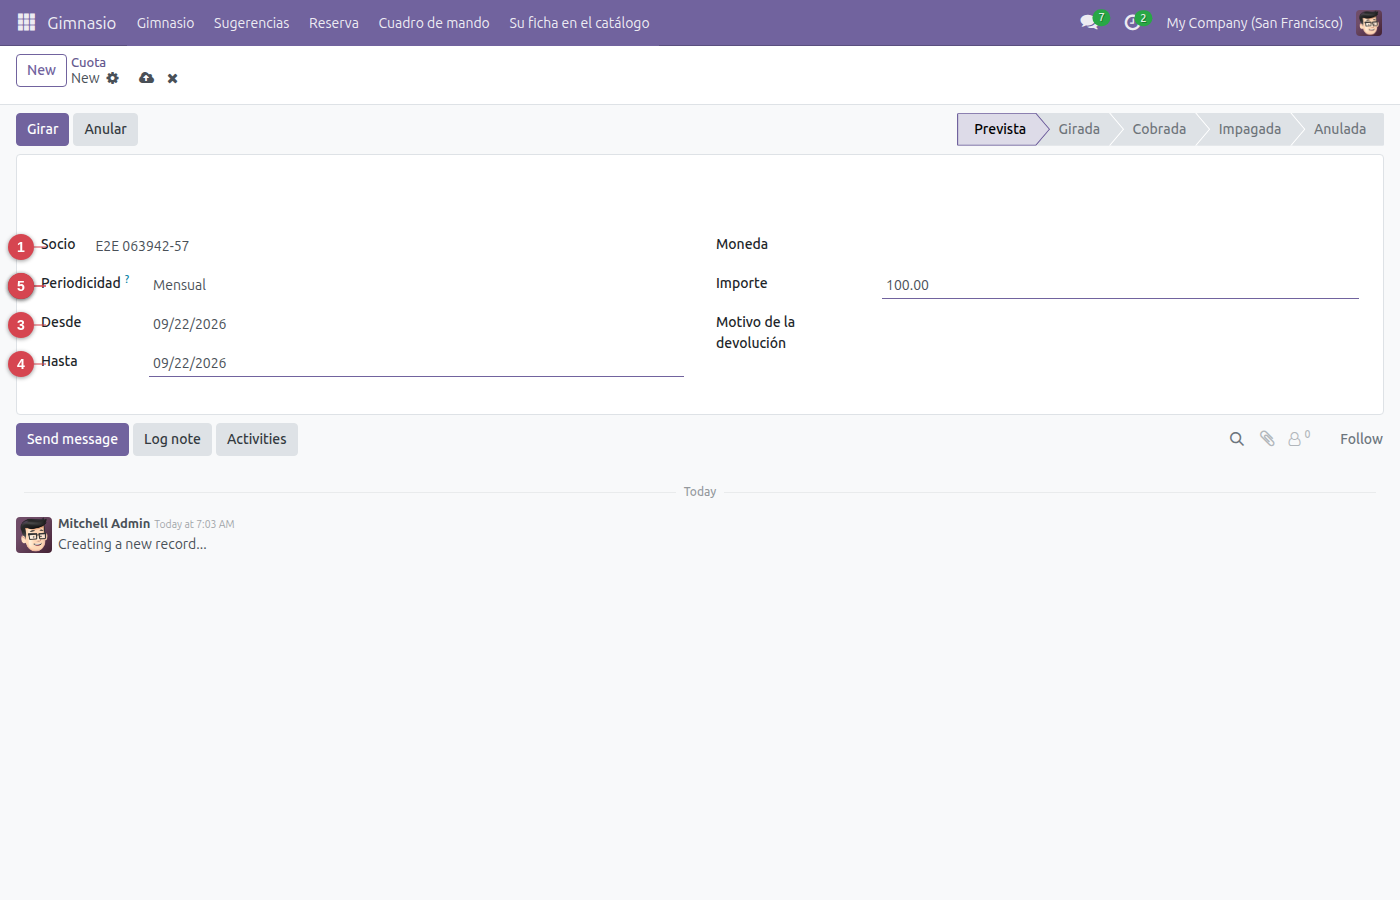Click Mitchell Admin avatar in chatter message

pyautogui.click(x=34, y=535)
